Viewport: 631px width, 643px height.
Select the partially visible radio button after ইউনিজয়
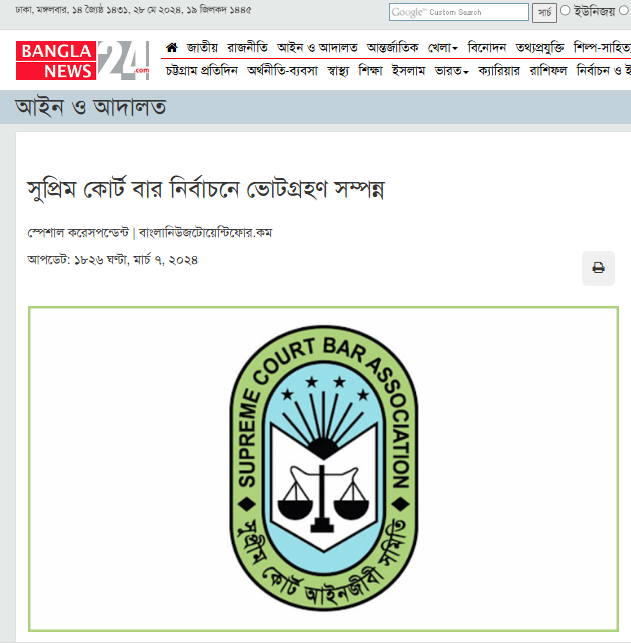pos(624,11)
